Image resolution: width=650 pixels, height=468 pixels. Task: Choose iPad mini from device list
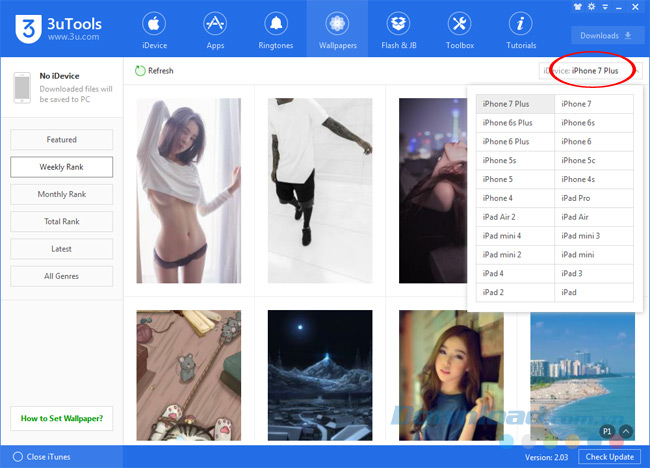[x=594, y=255]
